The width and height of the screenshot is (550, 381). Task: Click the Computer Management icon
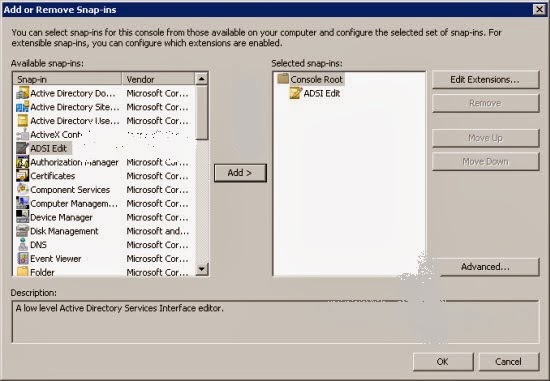(x=23, y=203)
